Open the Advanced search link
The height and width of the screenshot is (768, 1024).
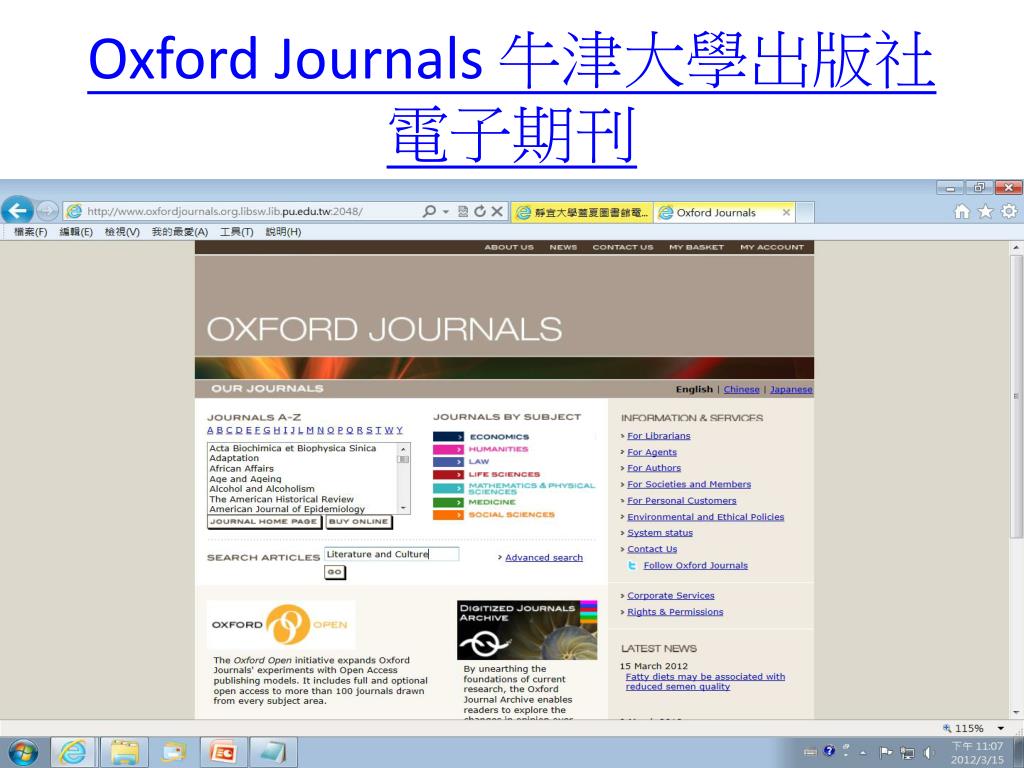[544, 558]
